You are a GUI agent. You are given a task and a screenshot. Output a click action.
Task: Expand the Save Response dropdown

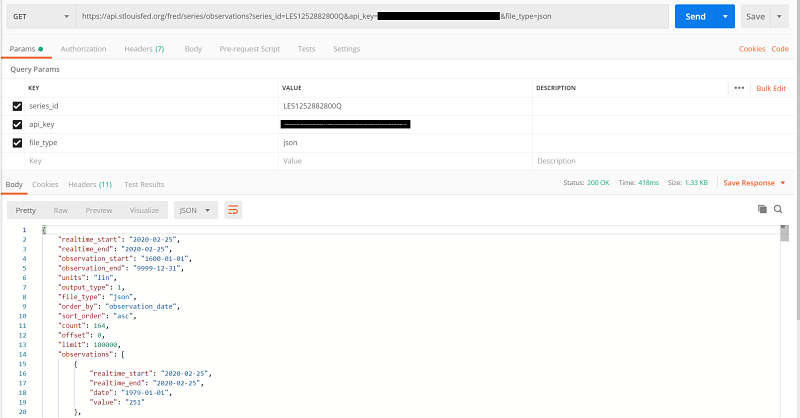754,183
